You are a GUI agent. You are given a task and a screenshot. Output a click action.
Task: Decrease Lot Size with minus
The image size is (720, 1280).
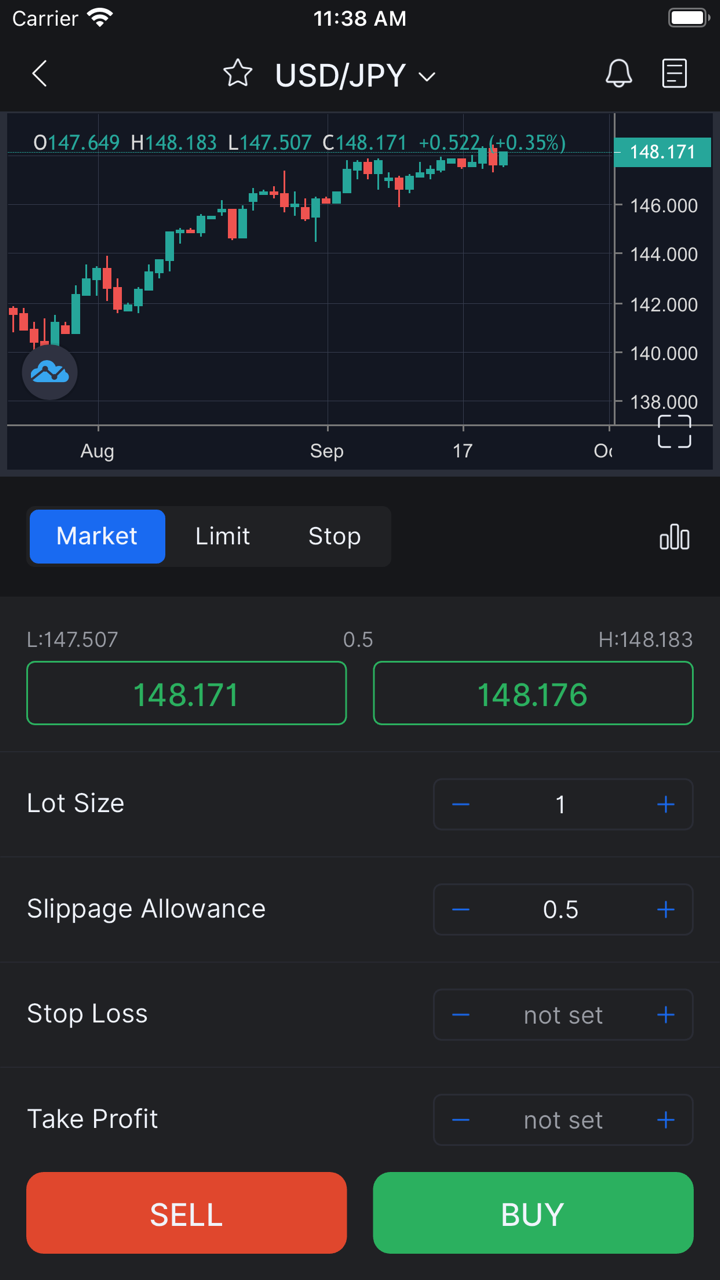coord(461,805)
